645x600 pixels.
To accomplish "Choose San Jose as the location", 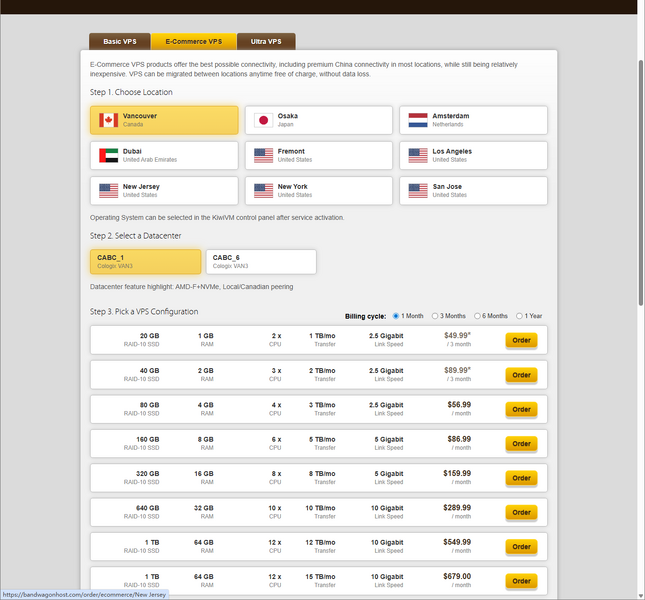I will point(473,191).
